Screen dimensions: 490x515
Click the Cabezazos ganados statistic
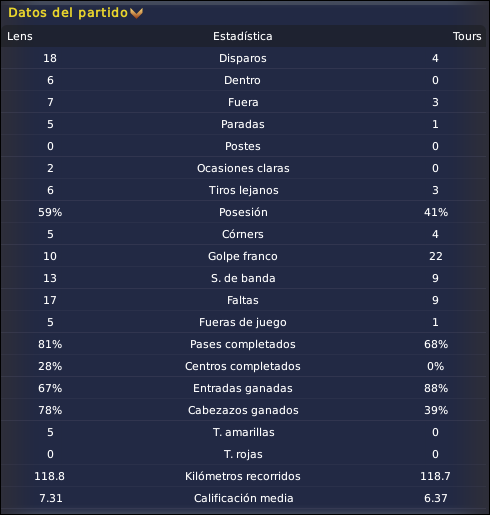(x=243, y=410)
